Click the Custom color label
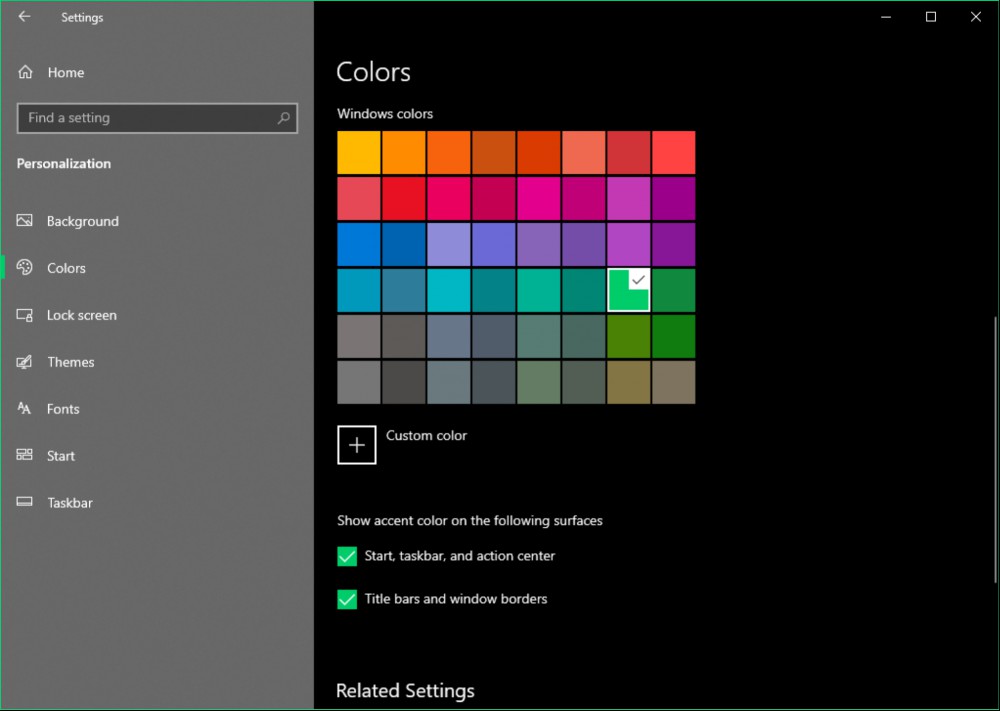The image size is (1000, 711). point(426,436)
